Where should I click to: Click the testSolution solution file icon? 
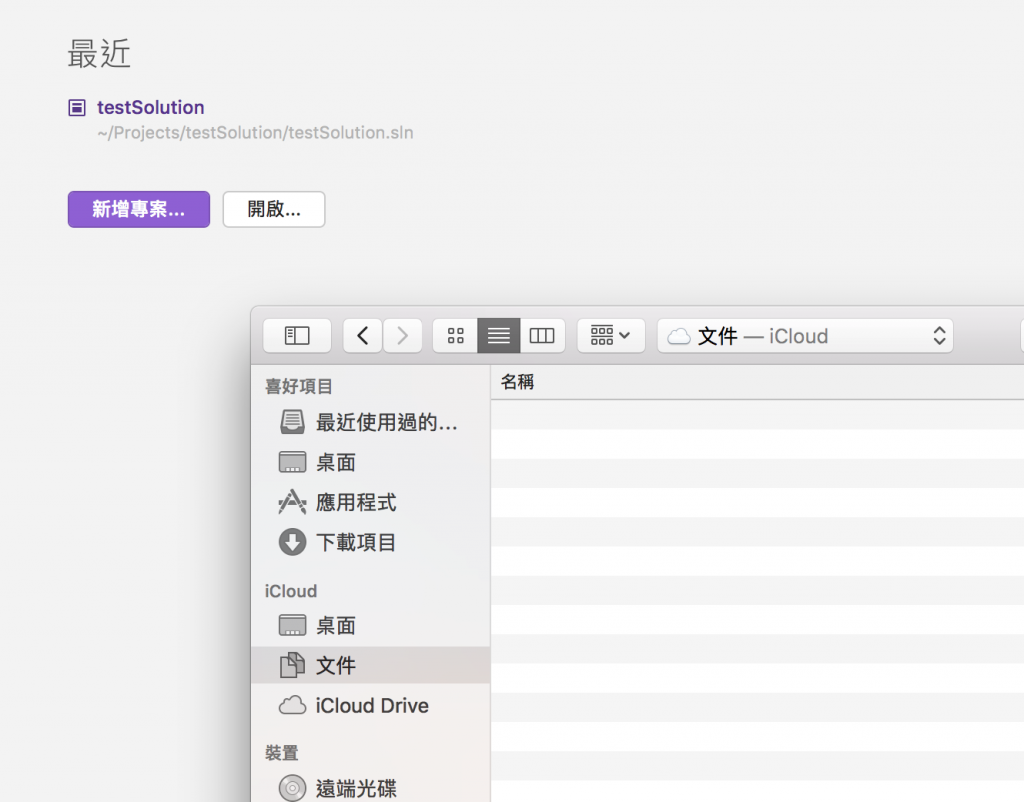[77, 108]
